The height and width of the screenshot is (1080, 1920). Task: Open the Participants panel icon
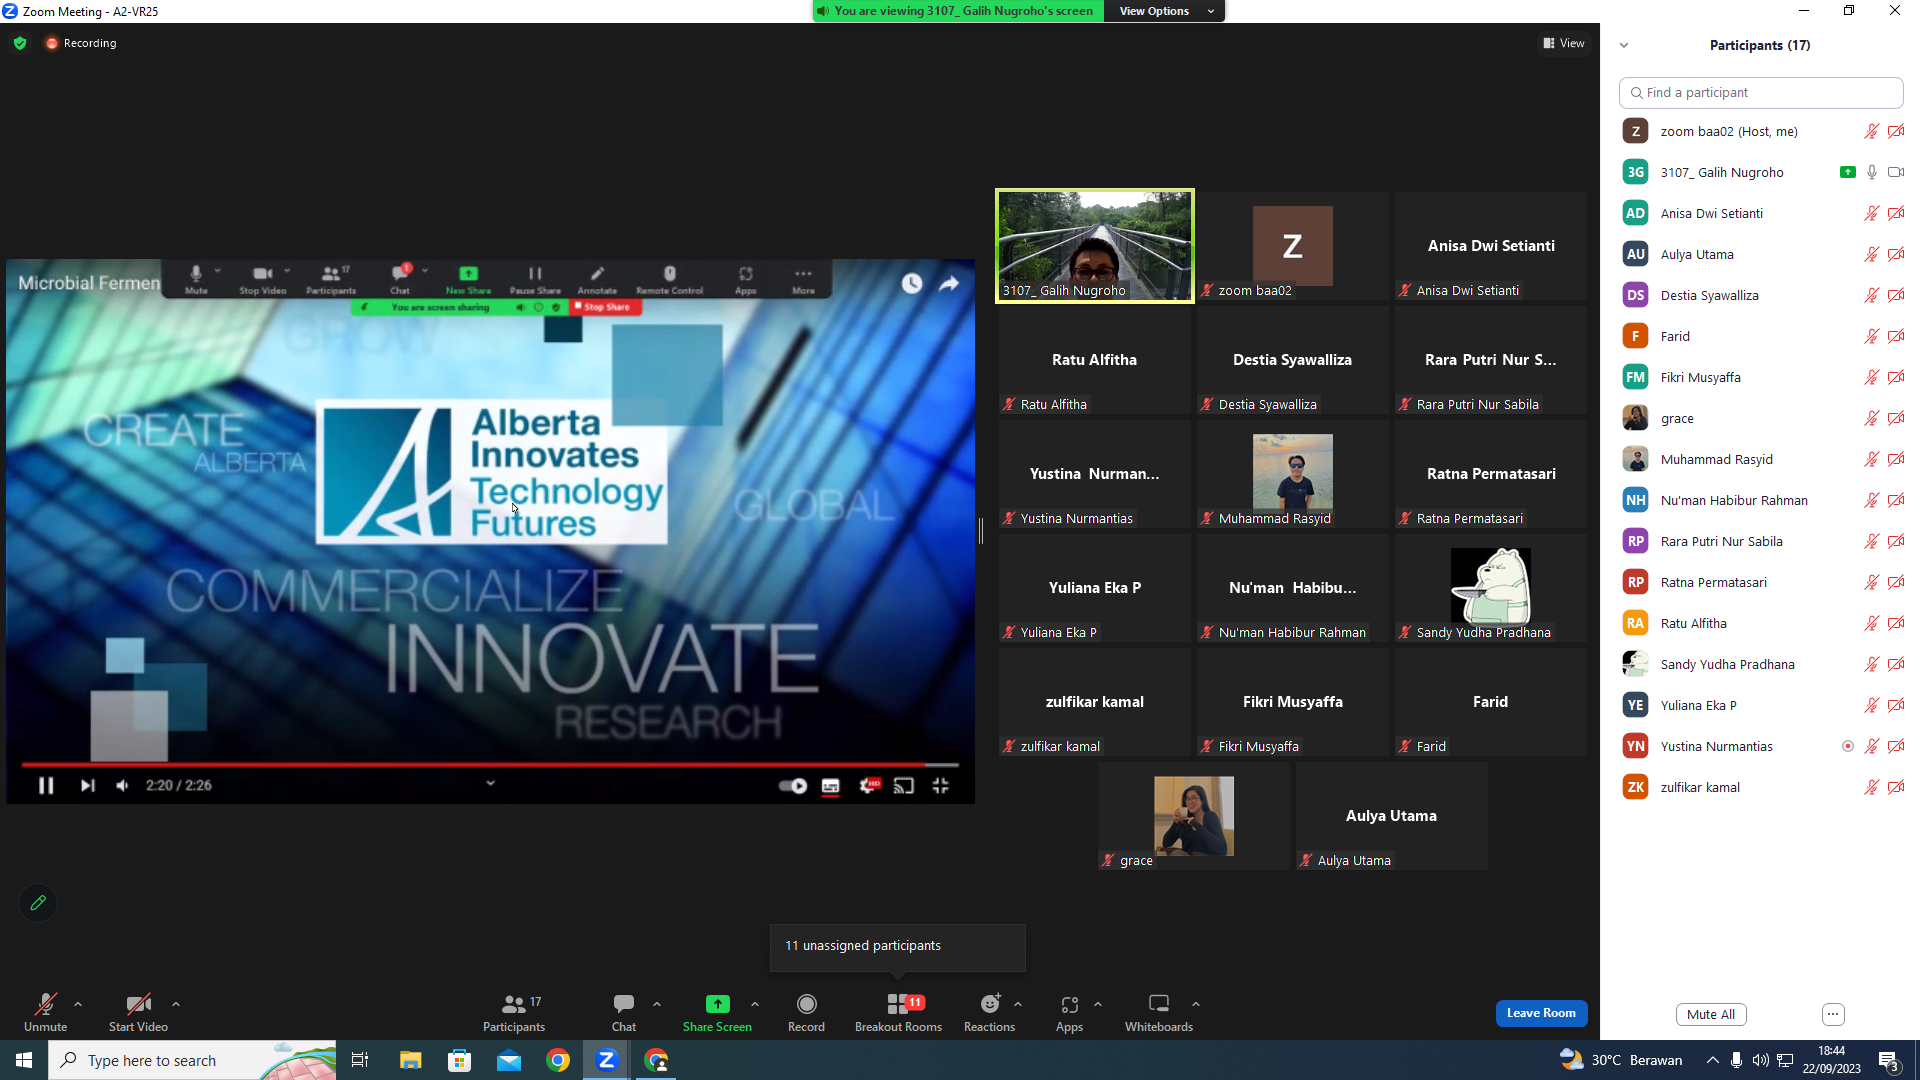[514, 1004]
